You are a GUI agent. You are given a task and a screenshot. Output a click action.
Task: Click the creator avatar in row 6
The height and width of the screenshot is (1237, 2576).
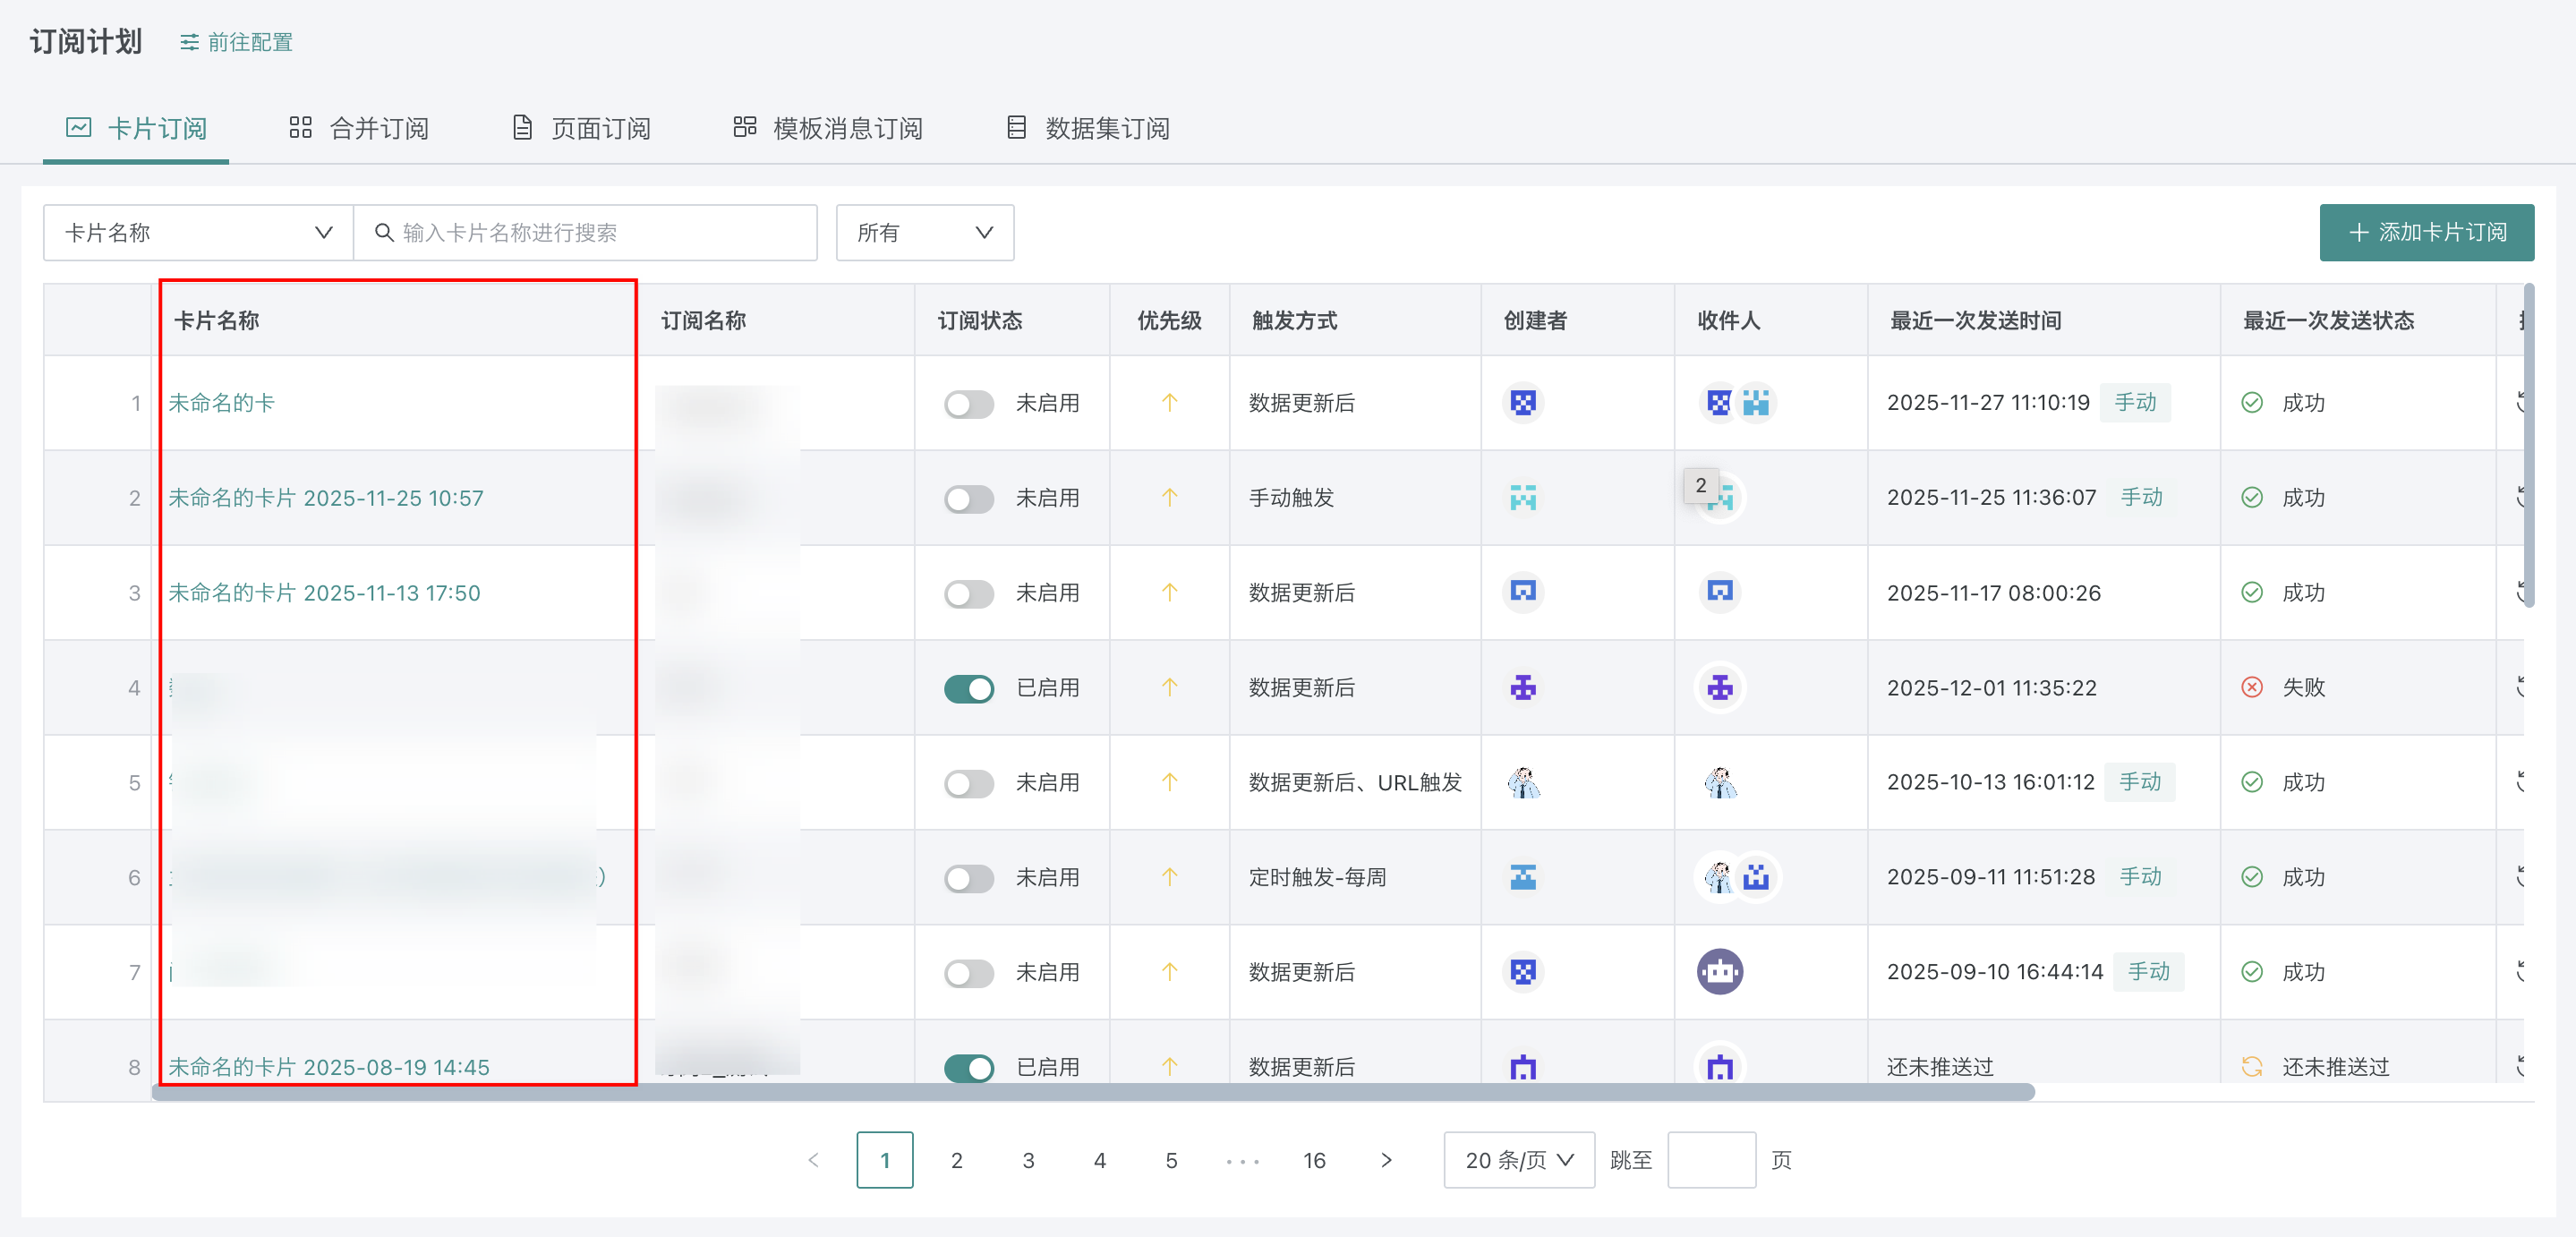[1522, 877]
